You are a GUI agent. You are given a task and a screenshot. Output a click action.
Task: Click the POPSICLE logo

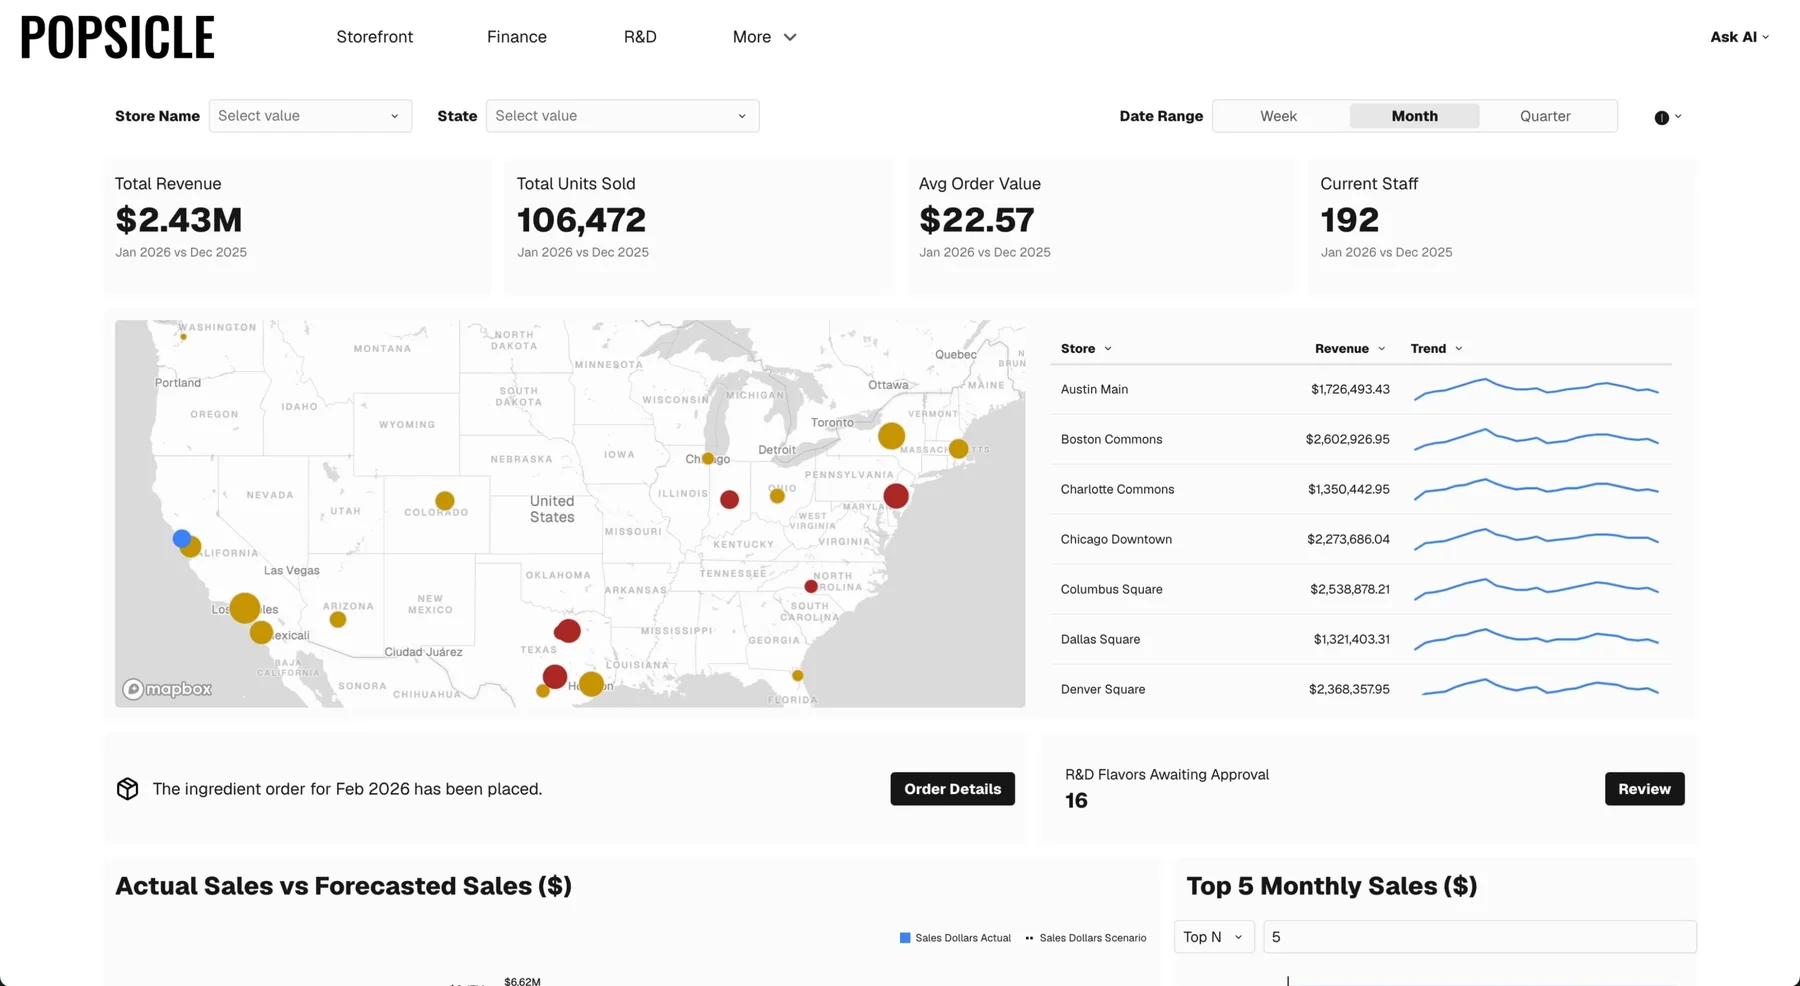(117, 38)
